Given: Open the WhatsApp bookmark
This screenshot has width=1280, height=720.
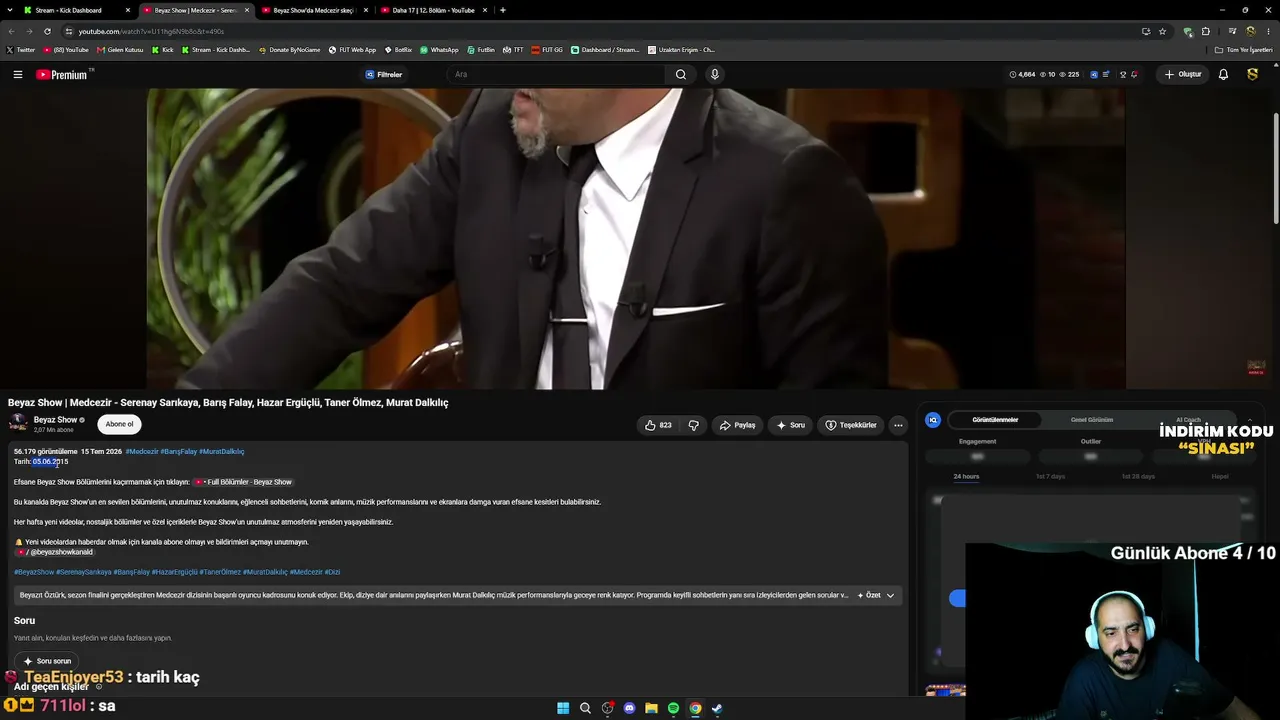Looking at the screenshot, I should 439,49.
